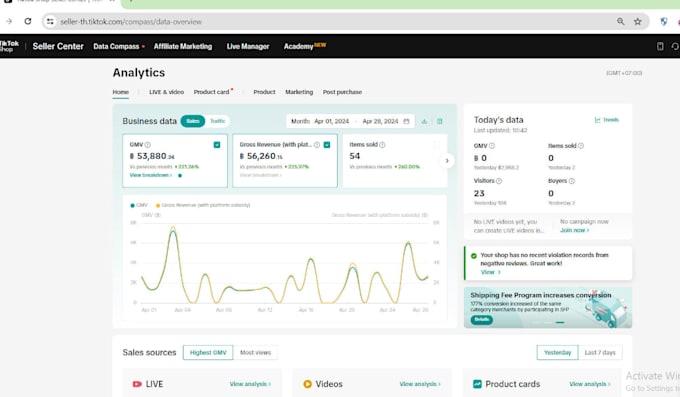This screenshot has height=397, width=680.
Task: Open the mobile device icon in header
Action: point(660,46)
